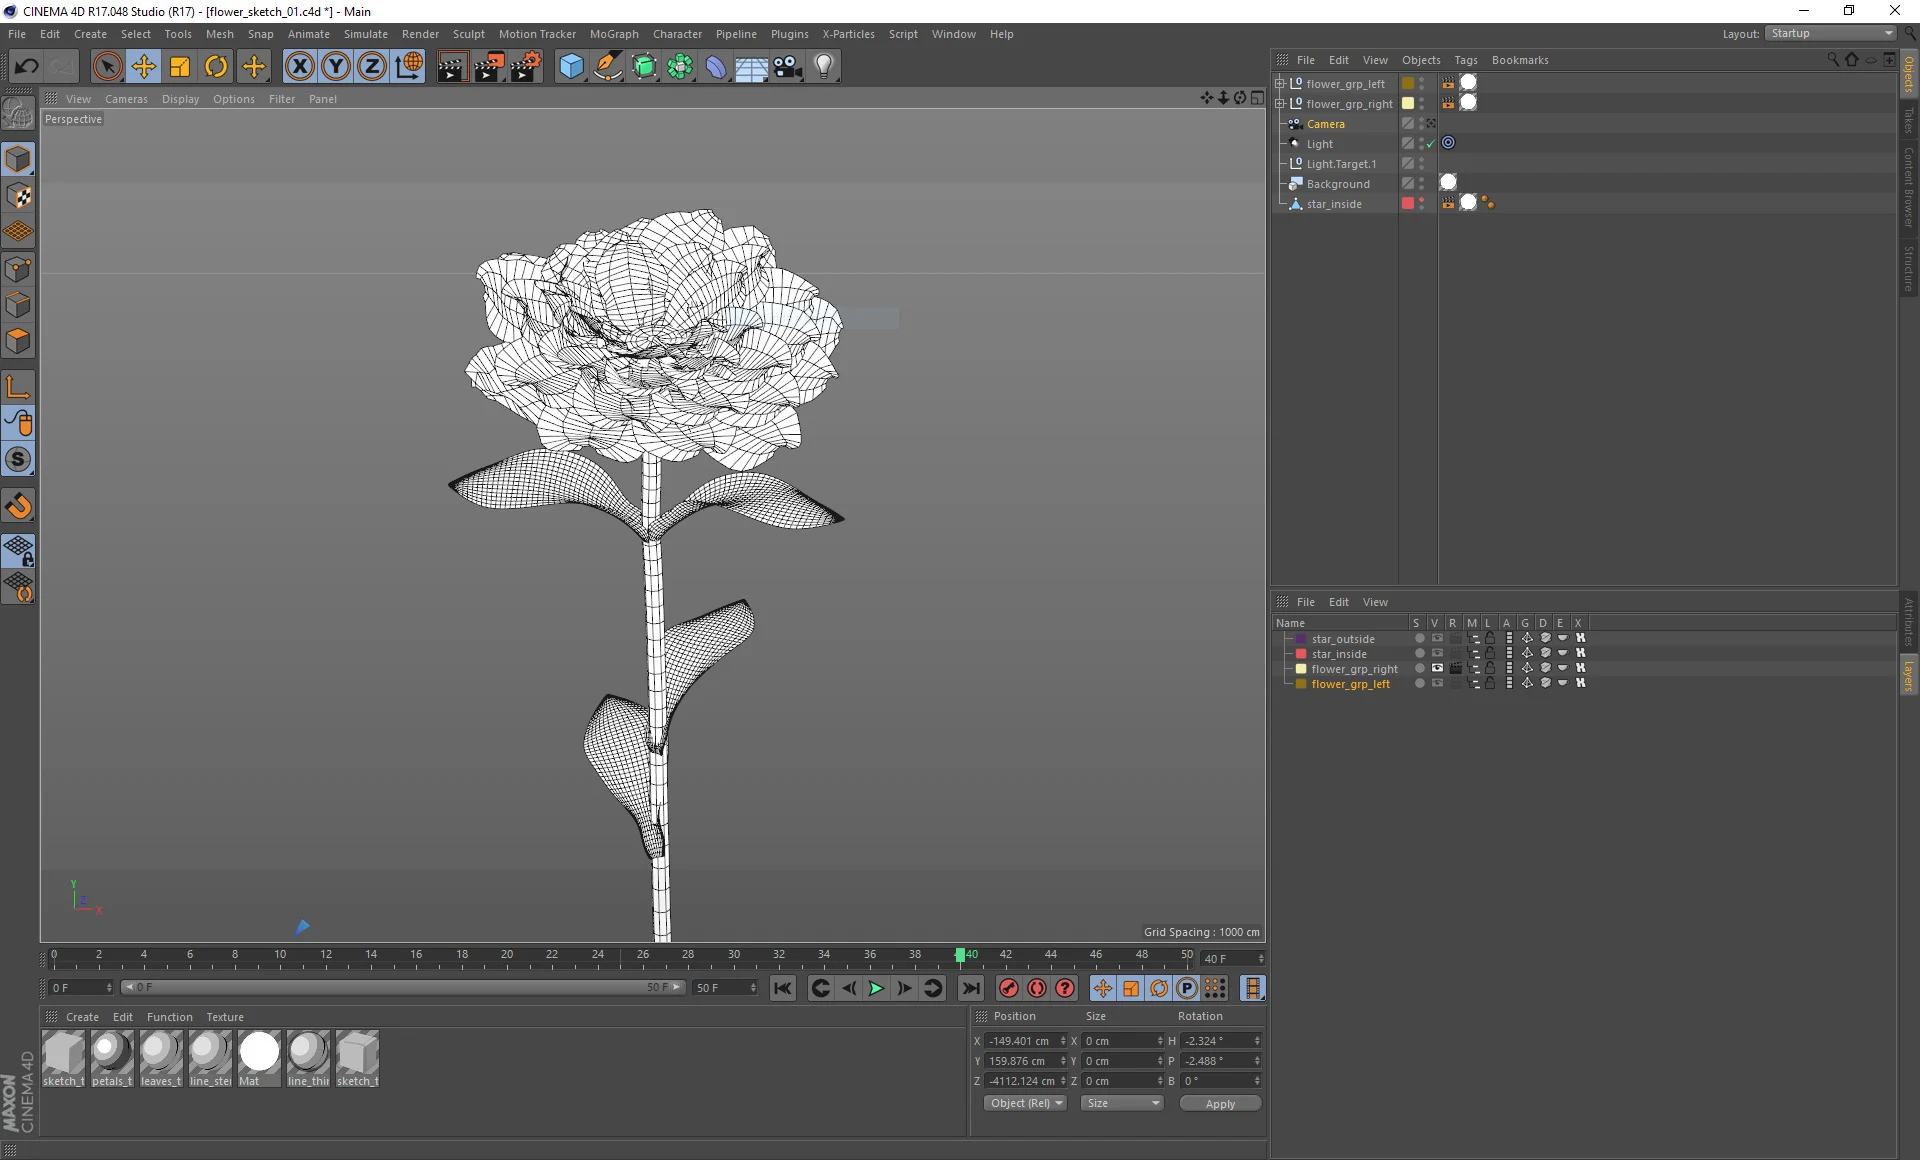Click the Render to Picture Viewer icon
The height and width of the screenshot is (1160, 1920).
pyautogui.click(x=489, y=67)
